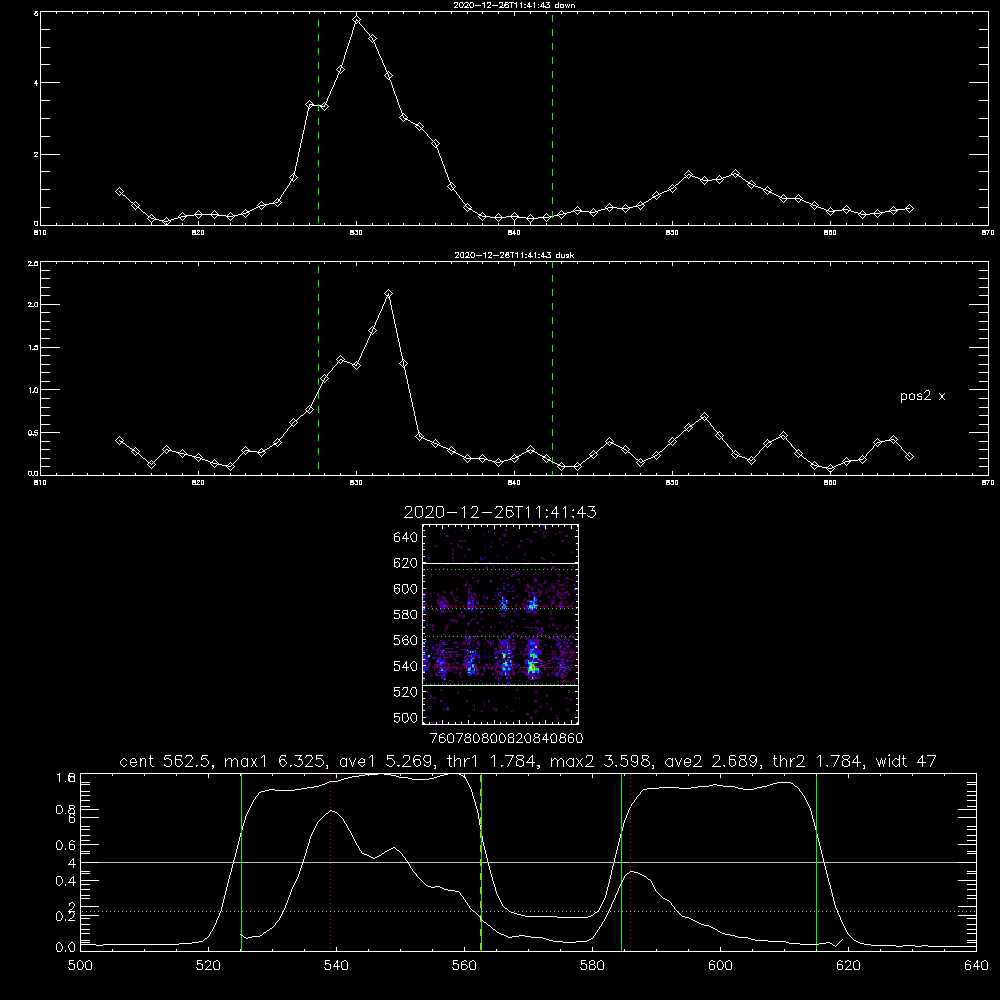
Task: Click the 'pos2 x' label
Action: [x=922, y=396]
